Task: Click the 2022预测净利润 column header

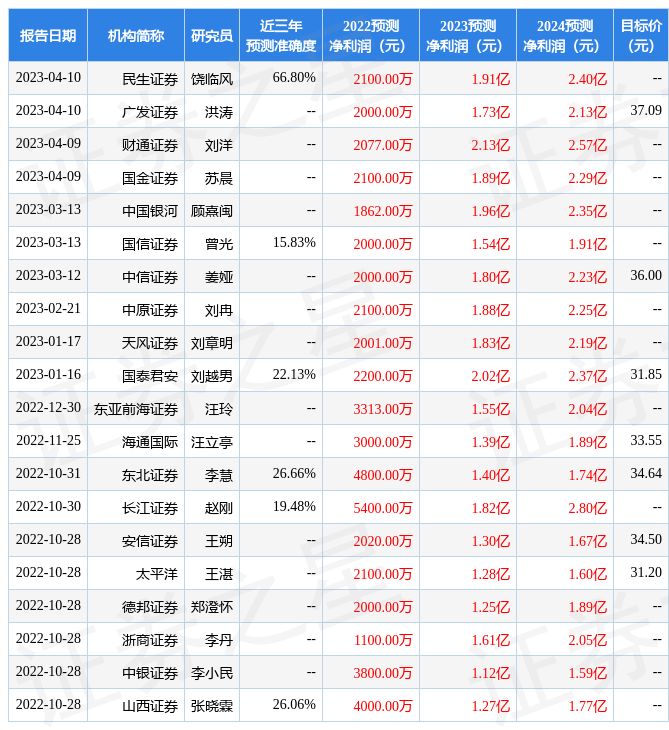Action: point(370,36)
